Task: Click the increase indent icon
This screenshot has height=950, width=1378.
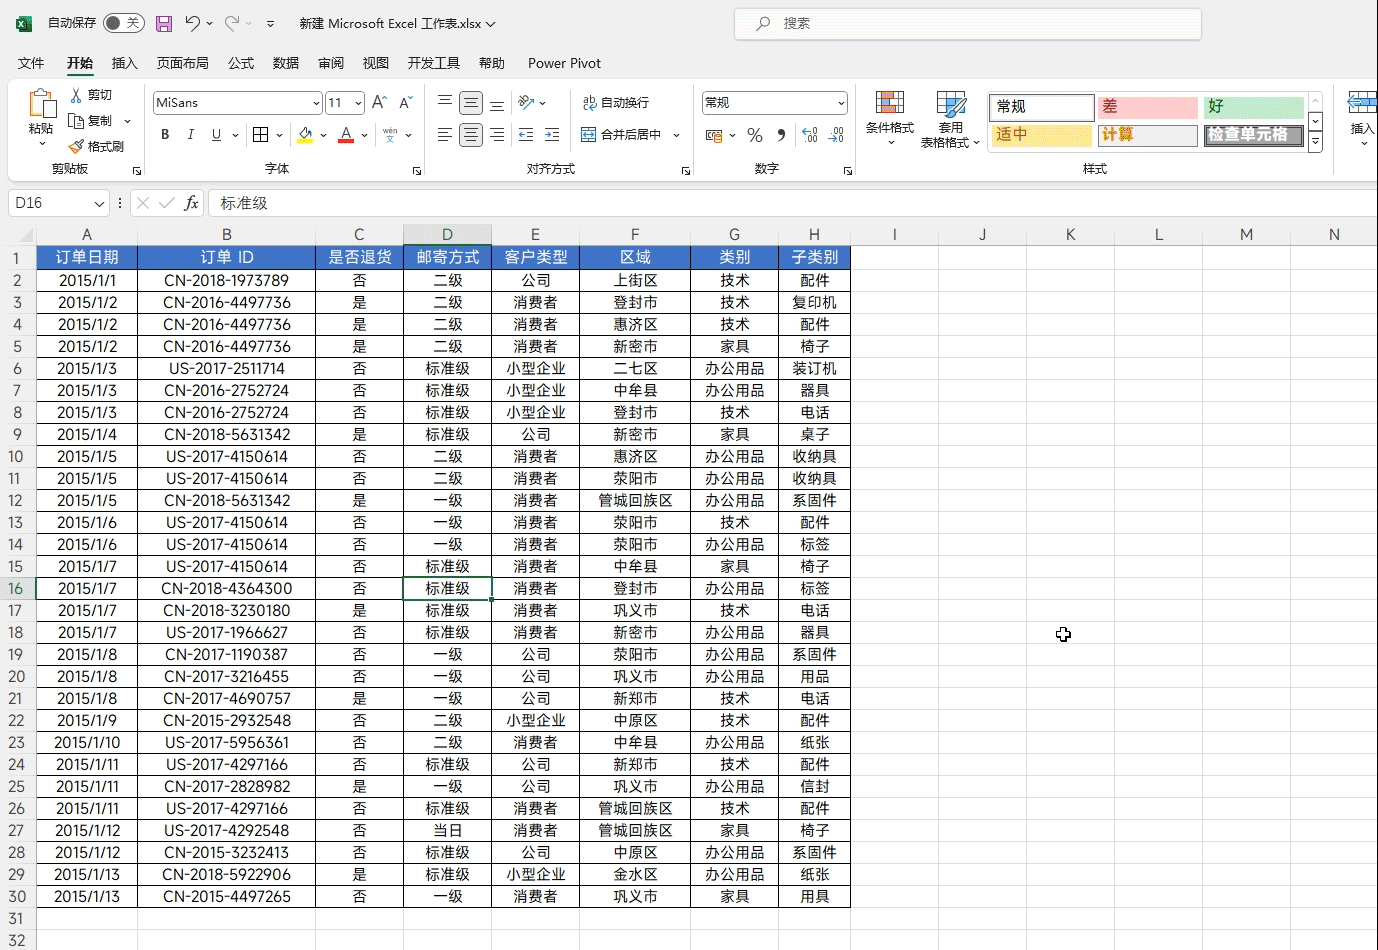Action: 551,135
